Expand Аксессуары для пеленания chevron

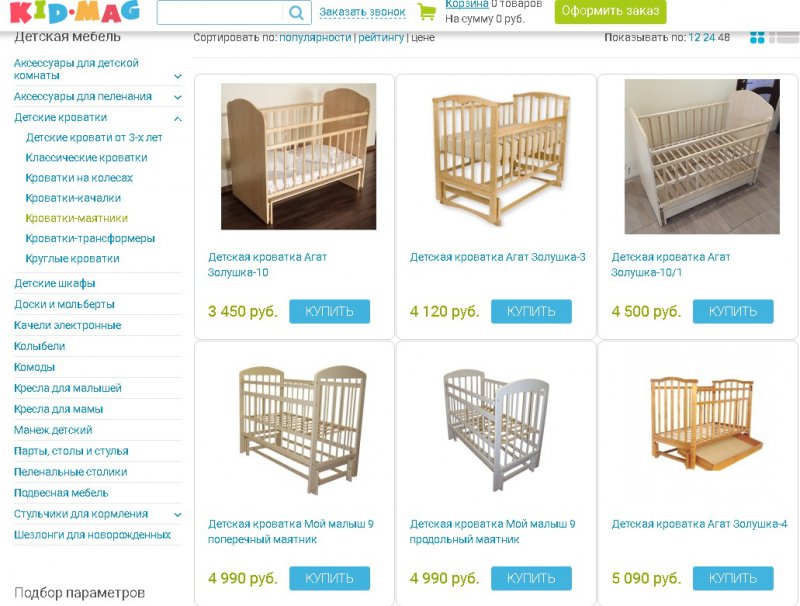(x=178, y=97)
